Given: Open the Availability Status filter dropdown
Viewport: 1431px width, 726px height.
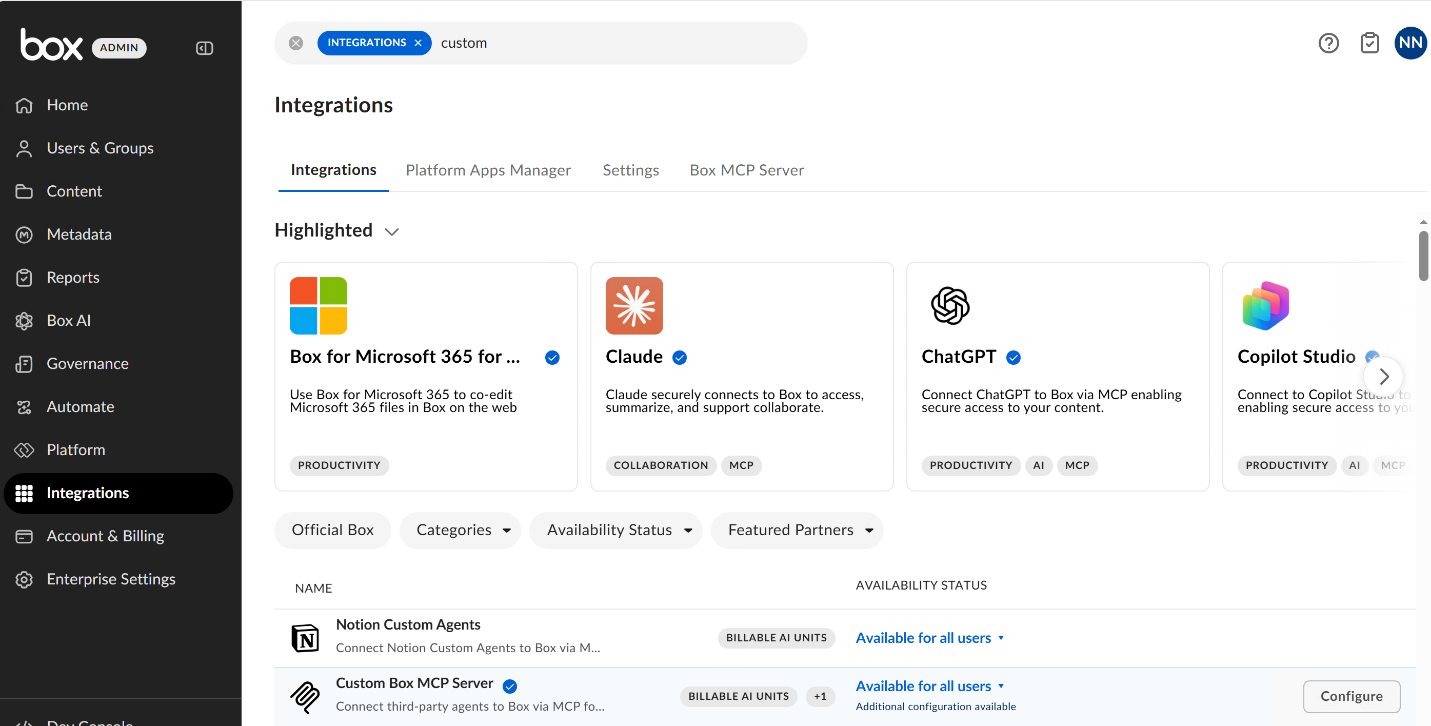Looking at the screenshot, I should pos(616,530).
